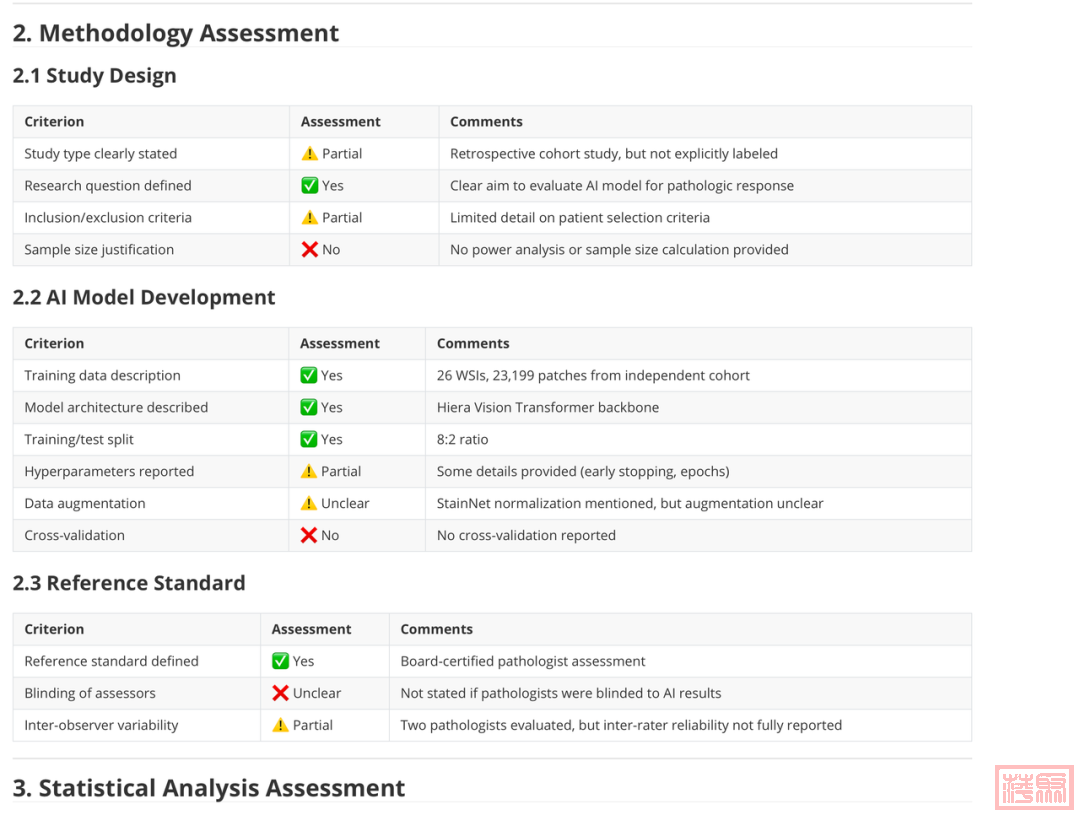Click warning icon for Inter-observer variability
The image size is (1080, 815).
pos(281,726)
